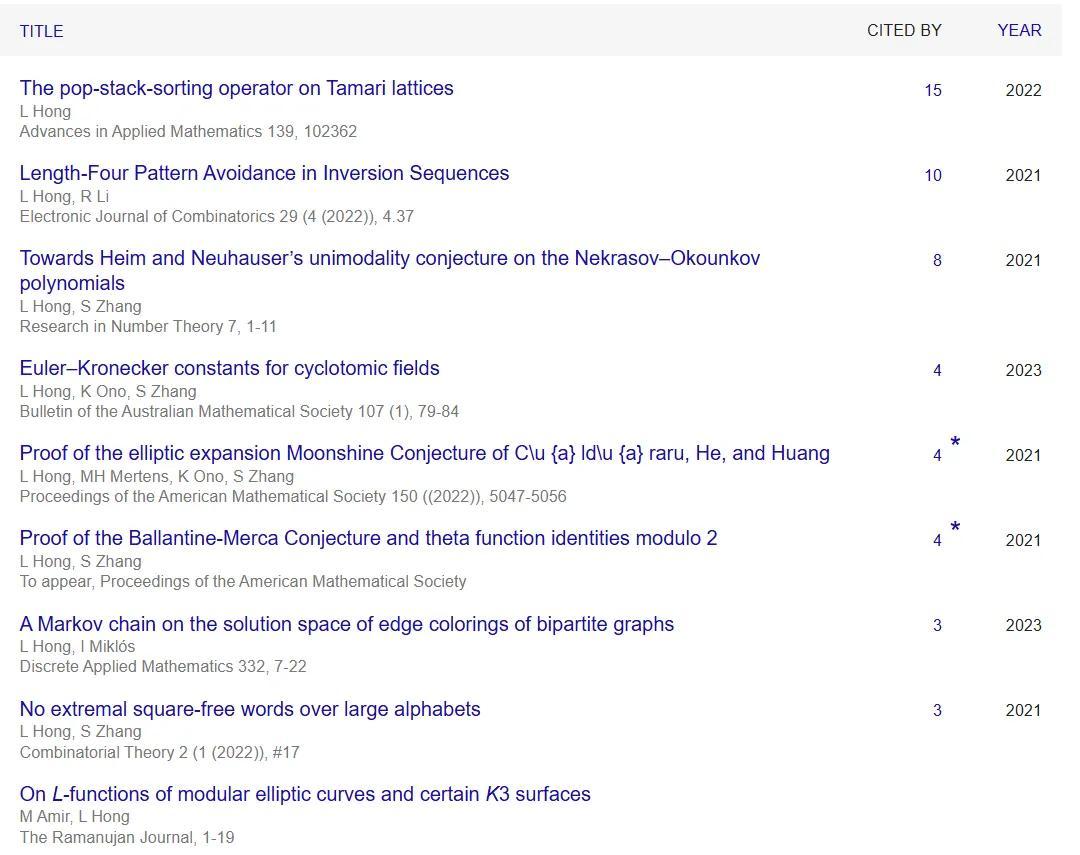The height and width of the screenshot is (855, 1080).
Task: Open No extremal square-free words paper
Action: (x=250, y=709)
